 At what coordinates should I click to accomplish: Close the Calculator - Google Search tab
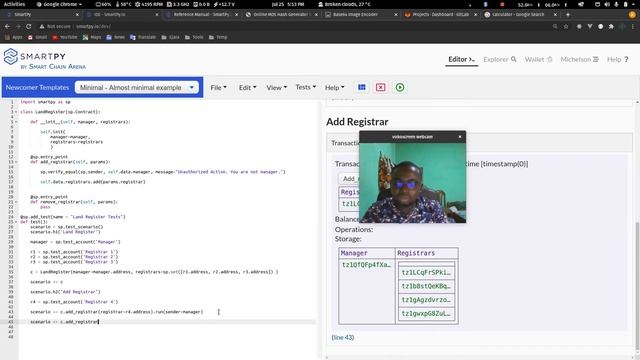555,14
